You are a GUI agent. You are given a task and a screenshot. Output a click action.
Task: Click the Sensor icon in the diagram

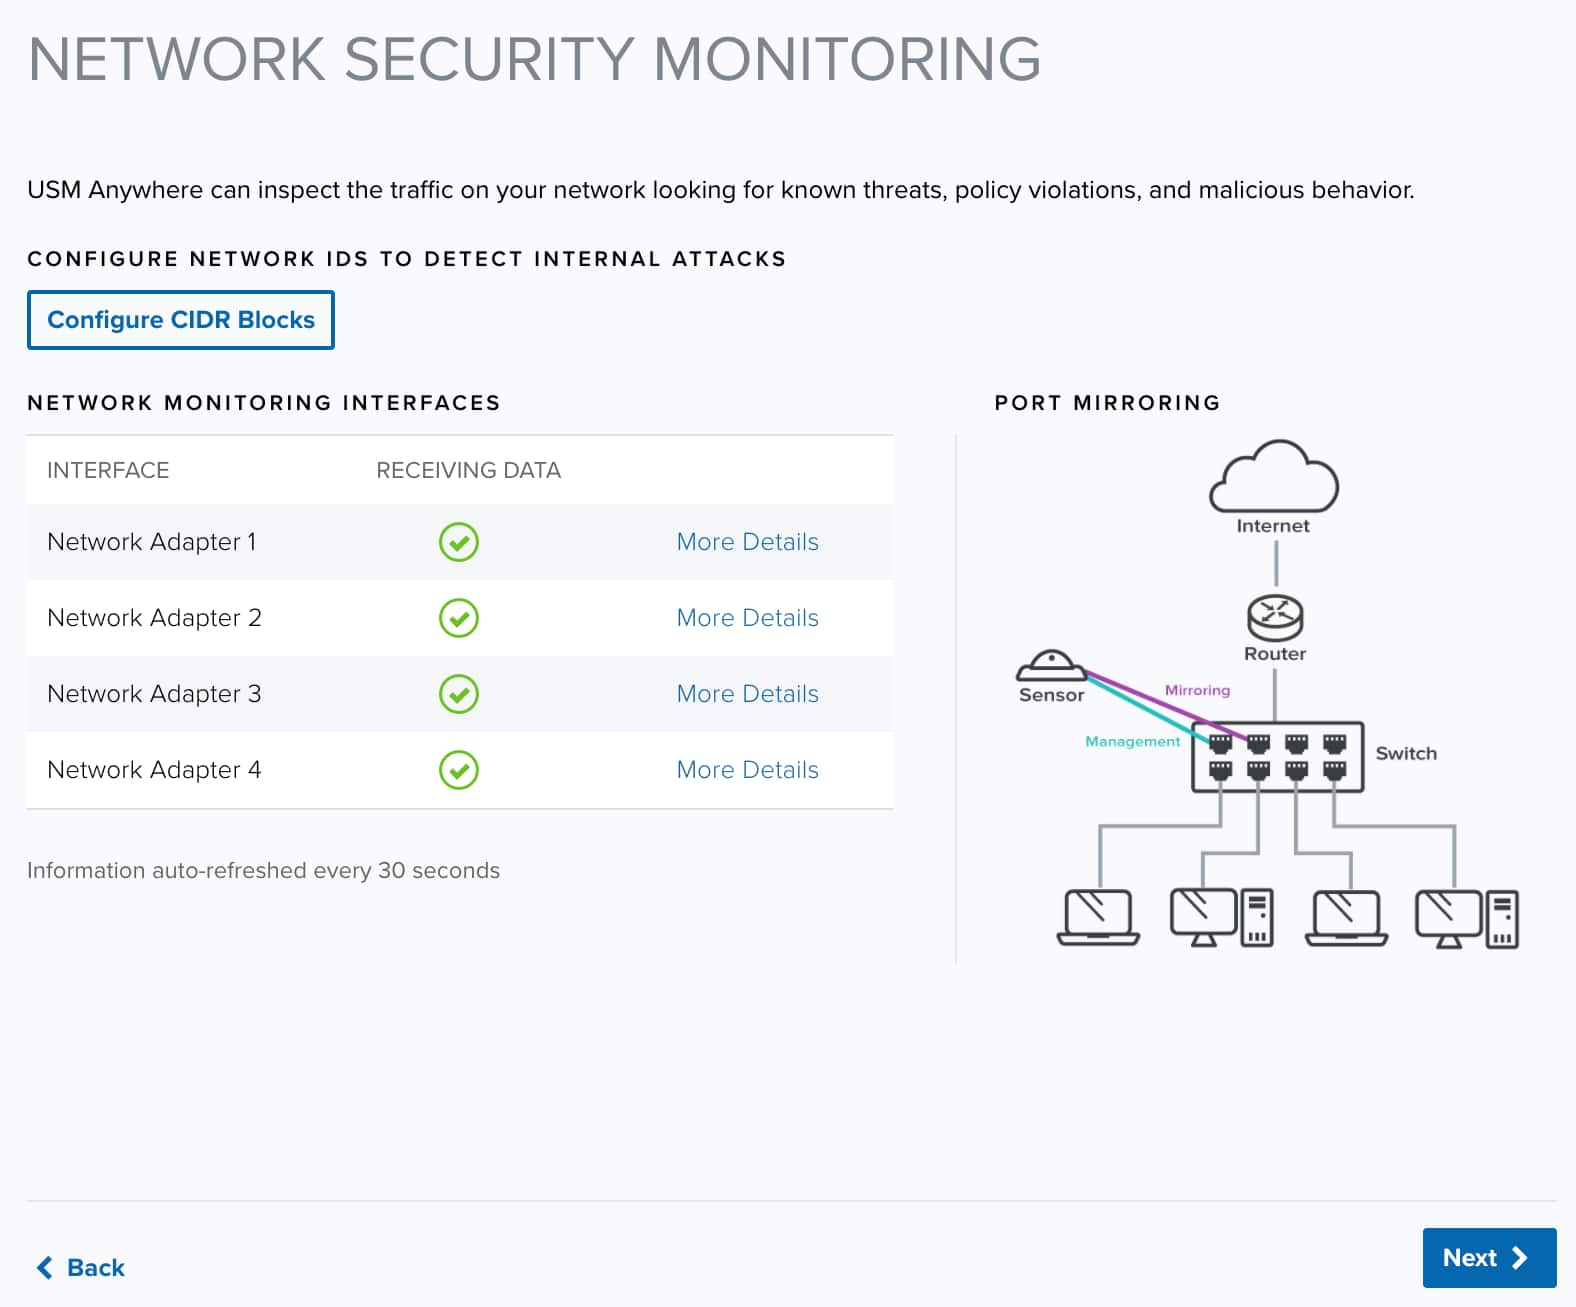point(1050,665)
